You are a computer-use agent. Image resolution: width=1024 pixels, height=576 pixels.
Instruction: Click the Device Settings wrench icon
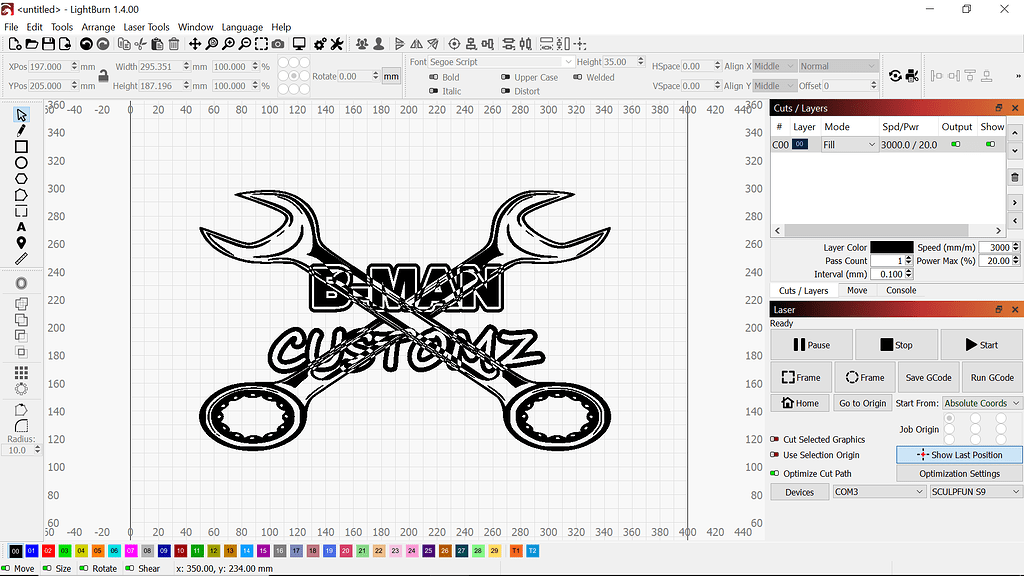click(x=337, y=44)
